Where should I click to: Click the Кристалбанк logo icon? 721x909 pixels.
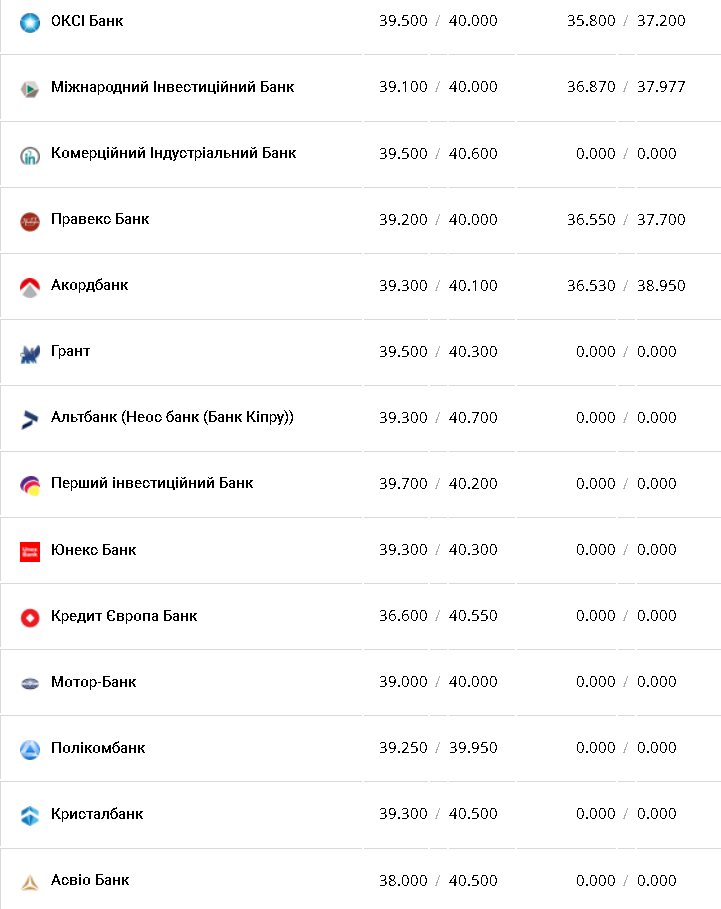pos(30,815)
